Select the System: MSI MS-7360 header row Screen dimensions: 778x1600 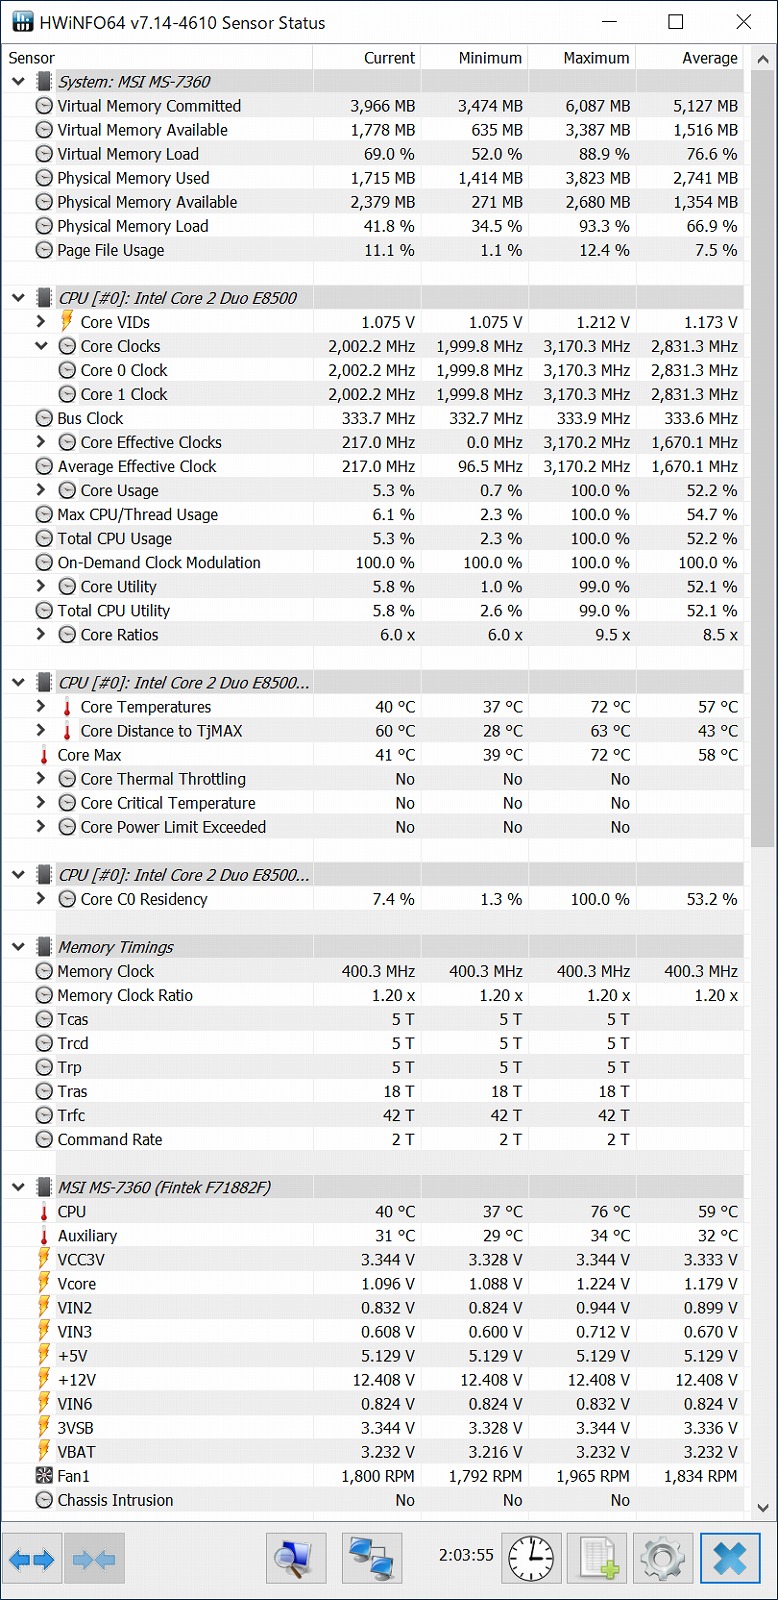[x=134, y=82]
